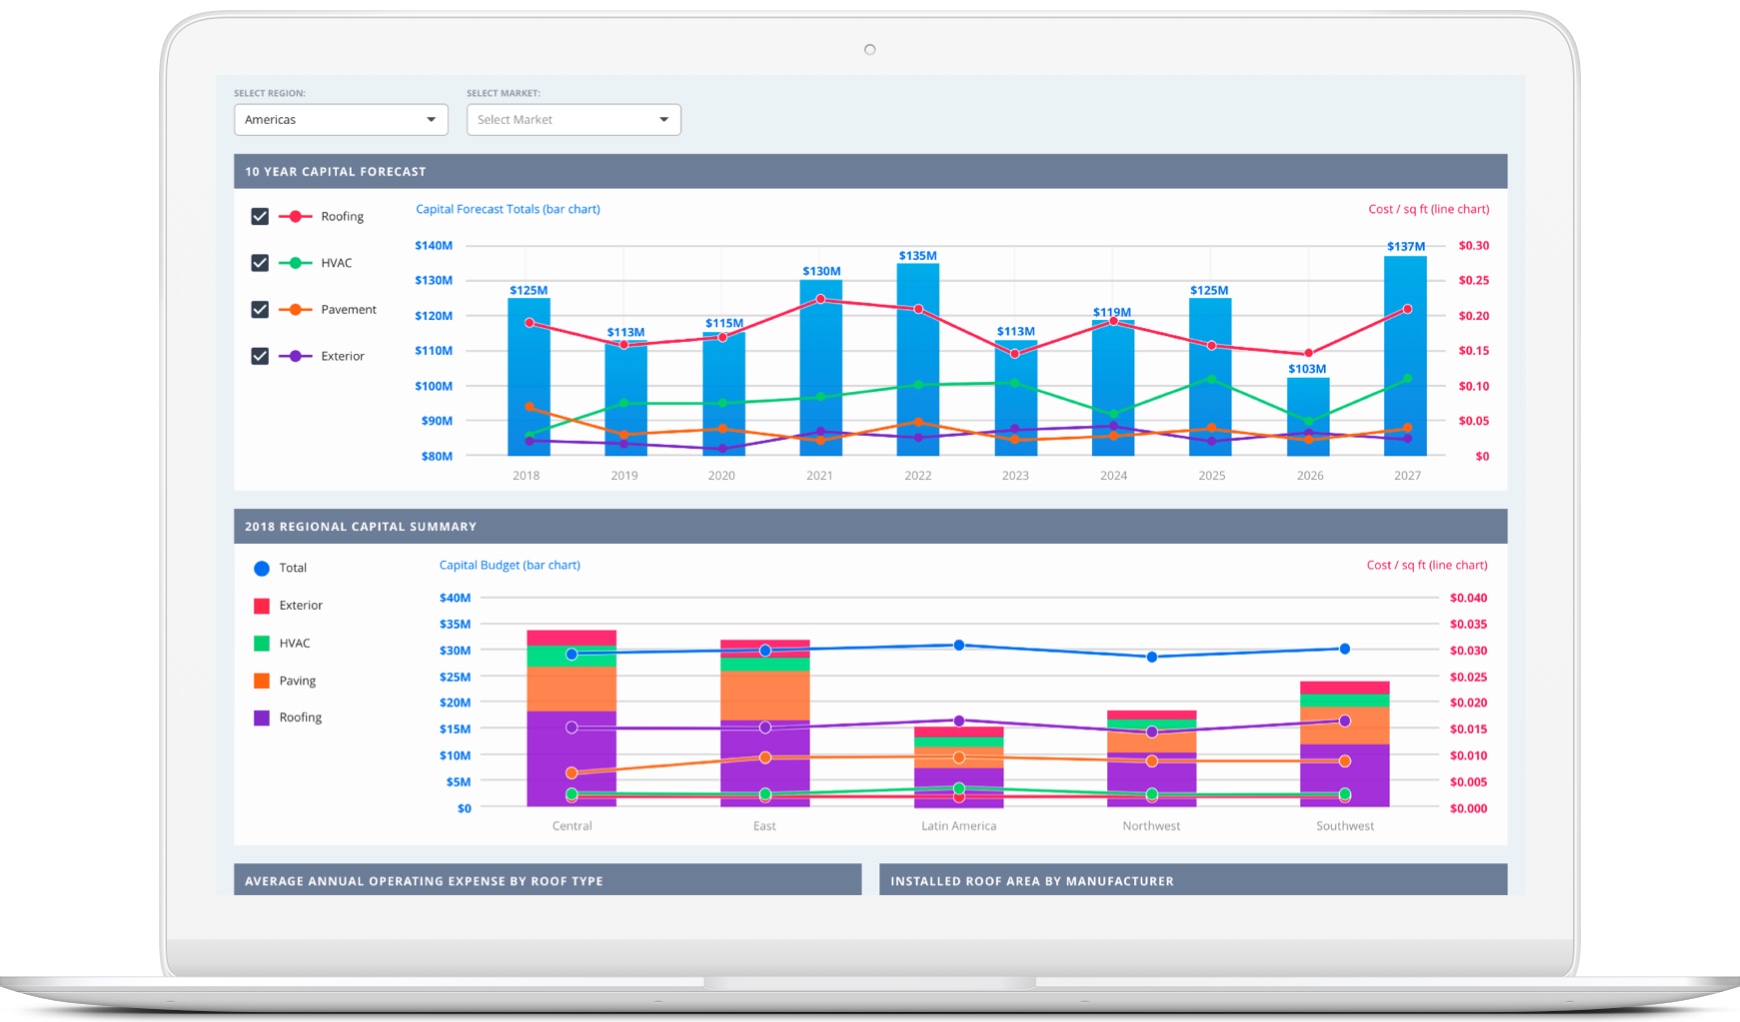1740x1022 pixels.
Task: Click the blue Total legend circle
Action: 262,568
